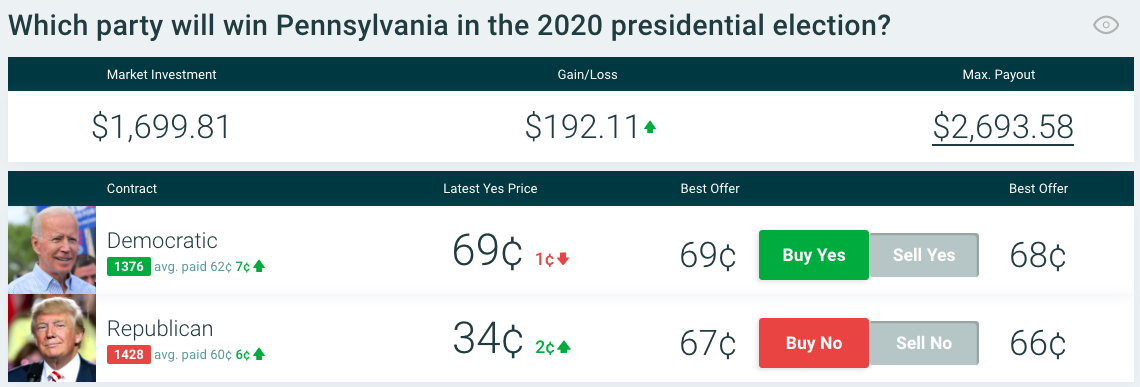Open the Republican contract name
Screen dimensions: 1140x387
[160, 329]
